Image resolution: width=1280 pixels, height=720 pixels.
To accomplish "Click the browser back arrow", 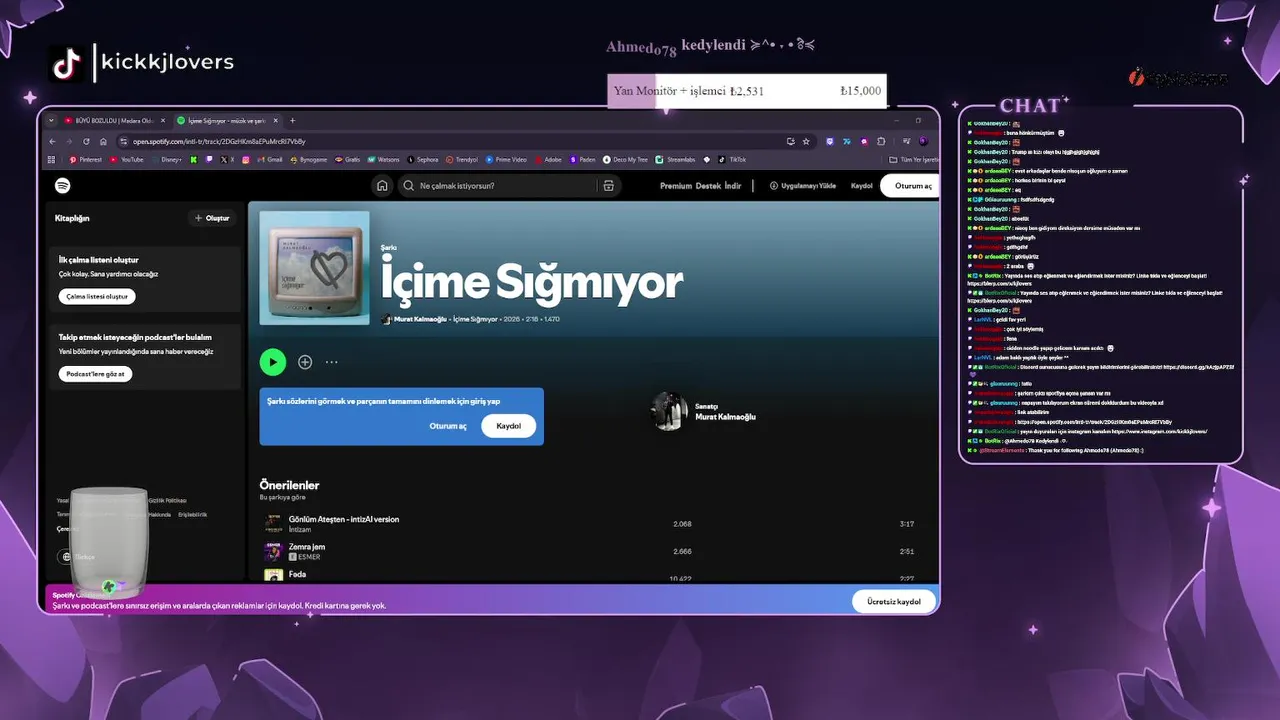I will [x=52, y=141].
